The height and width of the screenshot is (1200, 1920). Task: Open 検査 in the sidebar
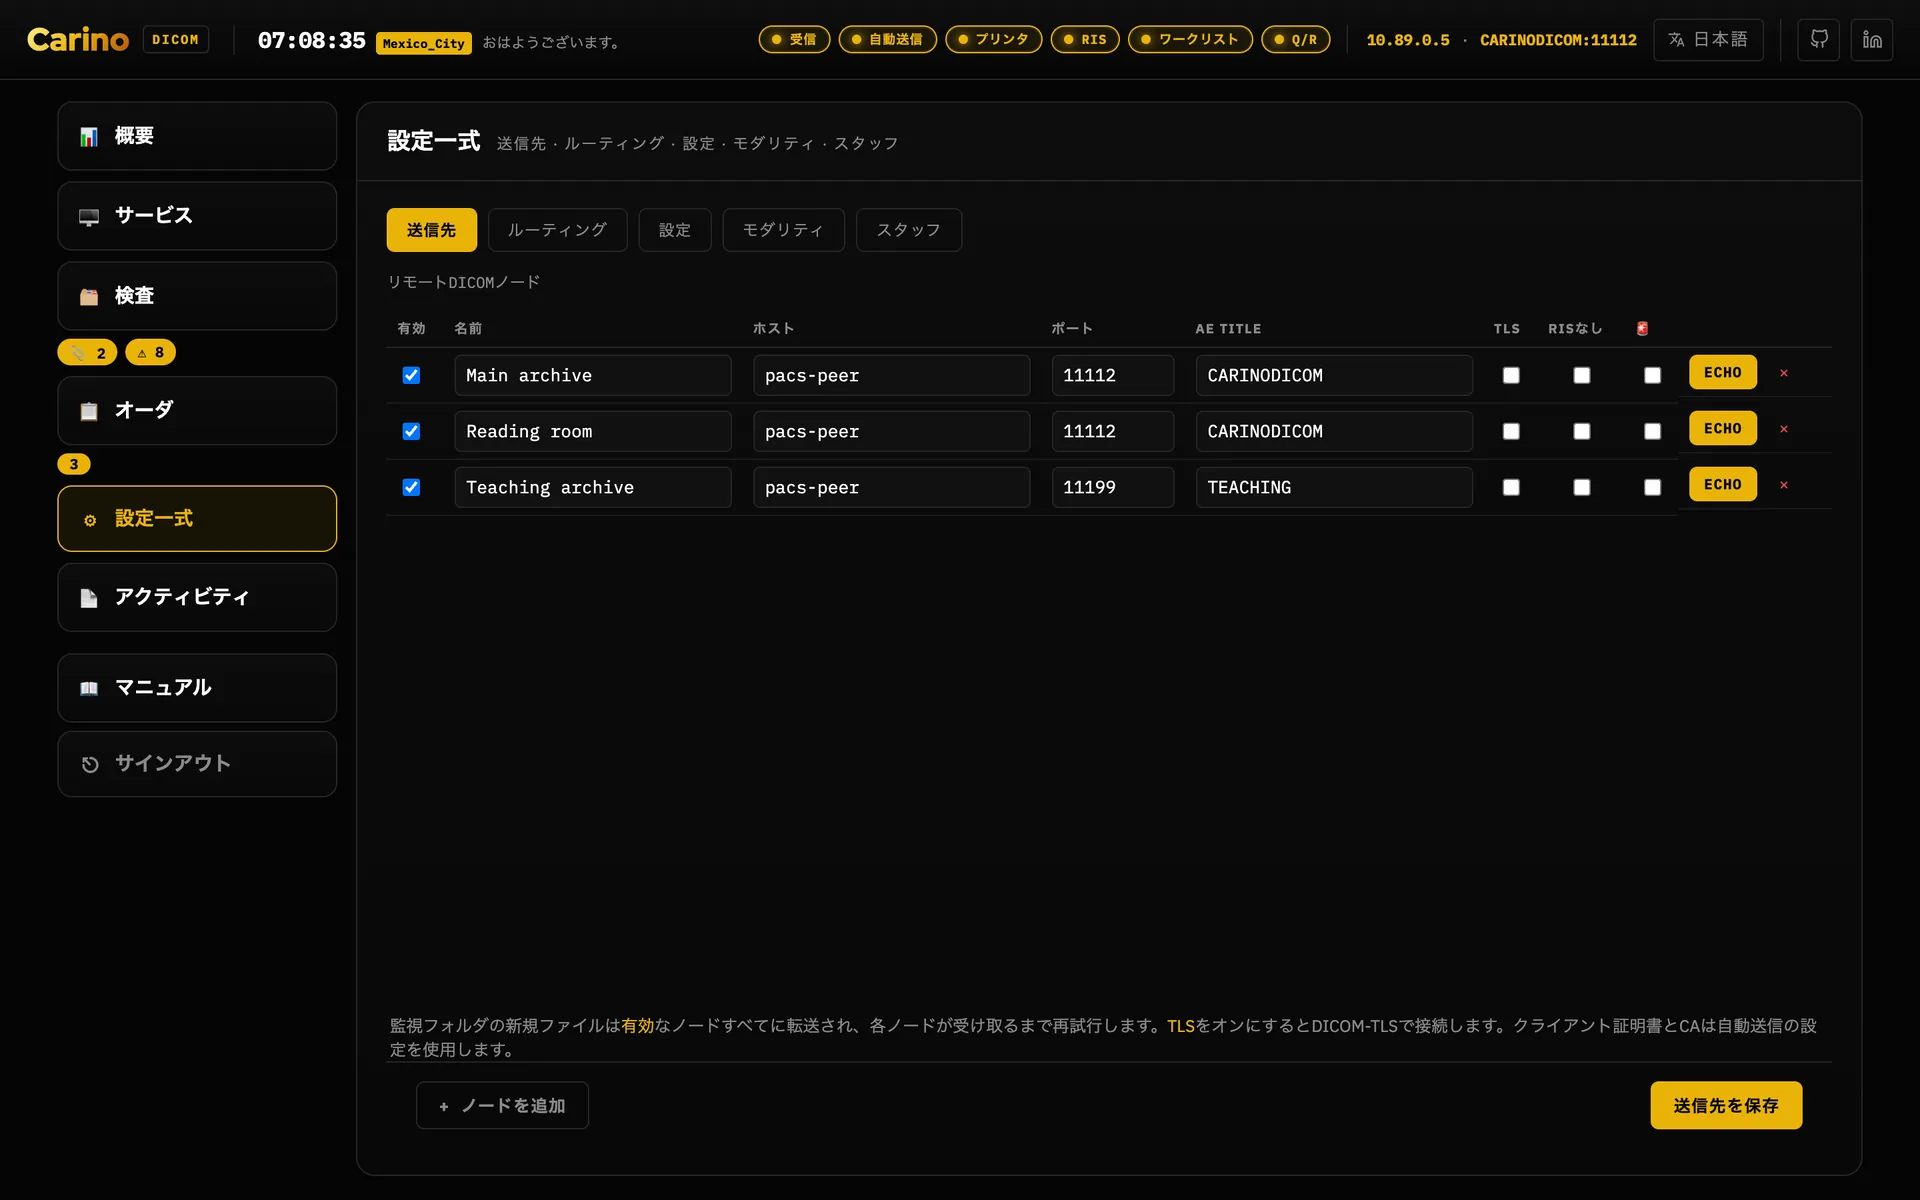coord(197,296)
